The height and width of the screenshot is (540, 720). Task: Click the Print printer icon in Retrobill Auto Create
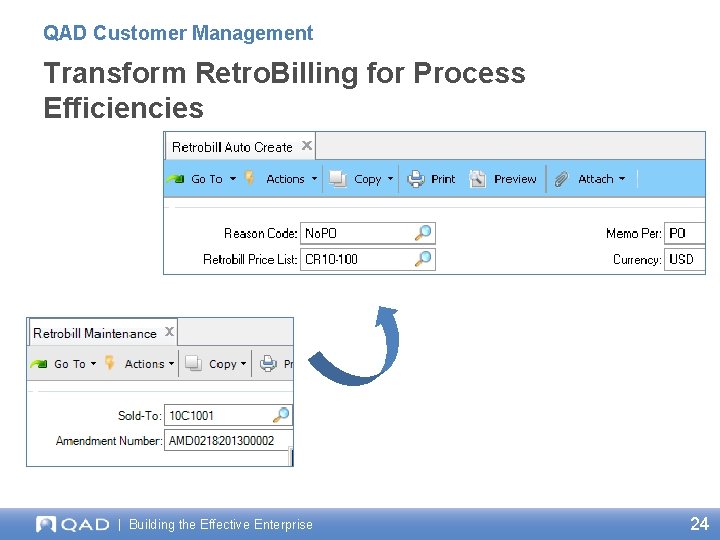[416, 179]
